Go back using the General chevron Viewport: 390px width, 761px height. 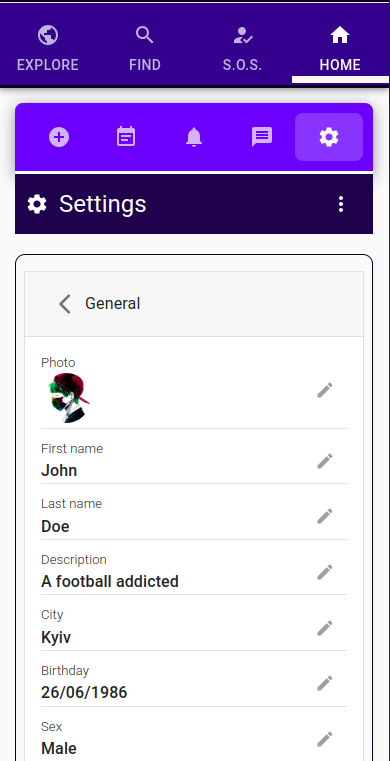(65, 304)
